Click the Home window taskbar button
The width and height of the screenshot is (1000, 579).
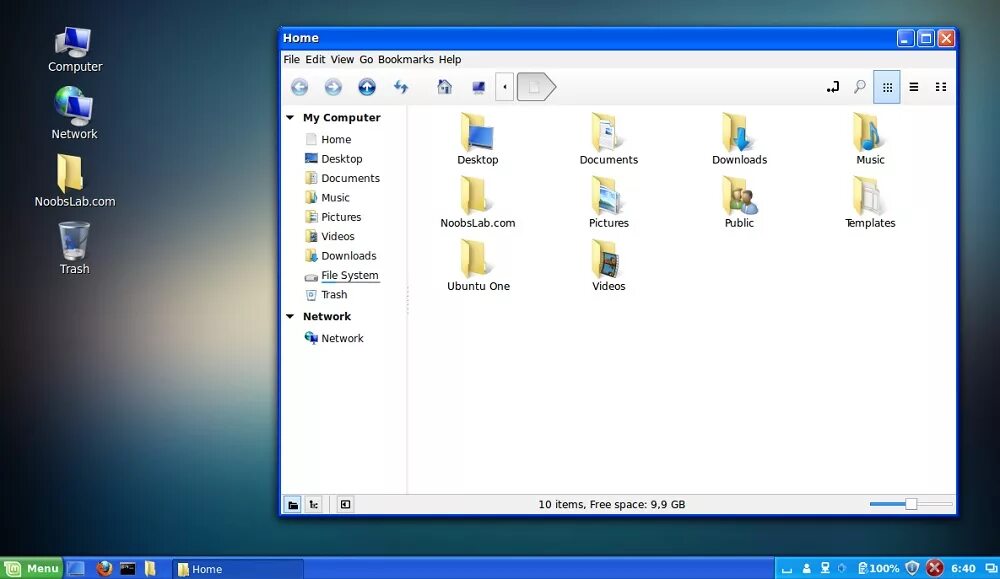(237, 569)
